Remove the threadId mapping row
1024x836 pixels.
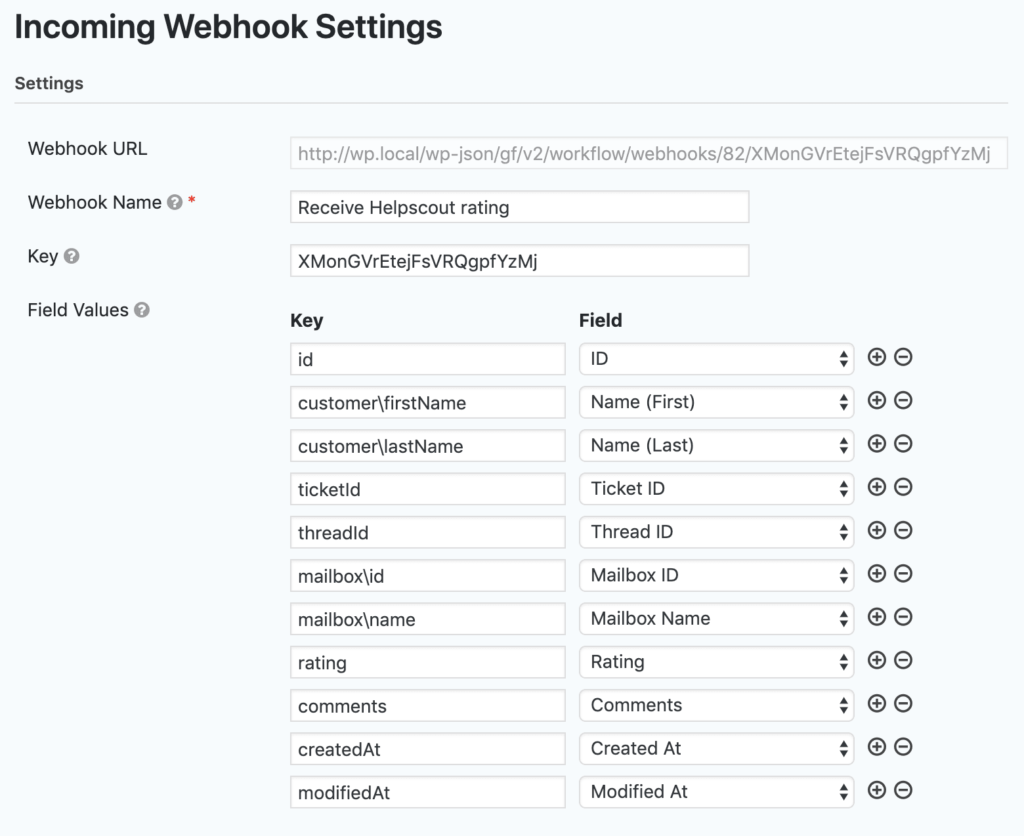click(903, 530)
